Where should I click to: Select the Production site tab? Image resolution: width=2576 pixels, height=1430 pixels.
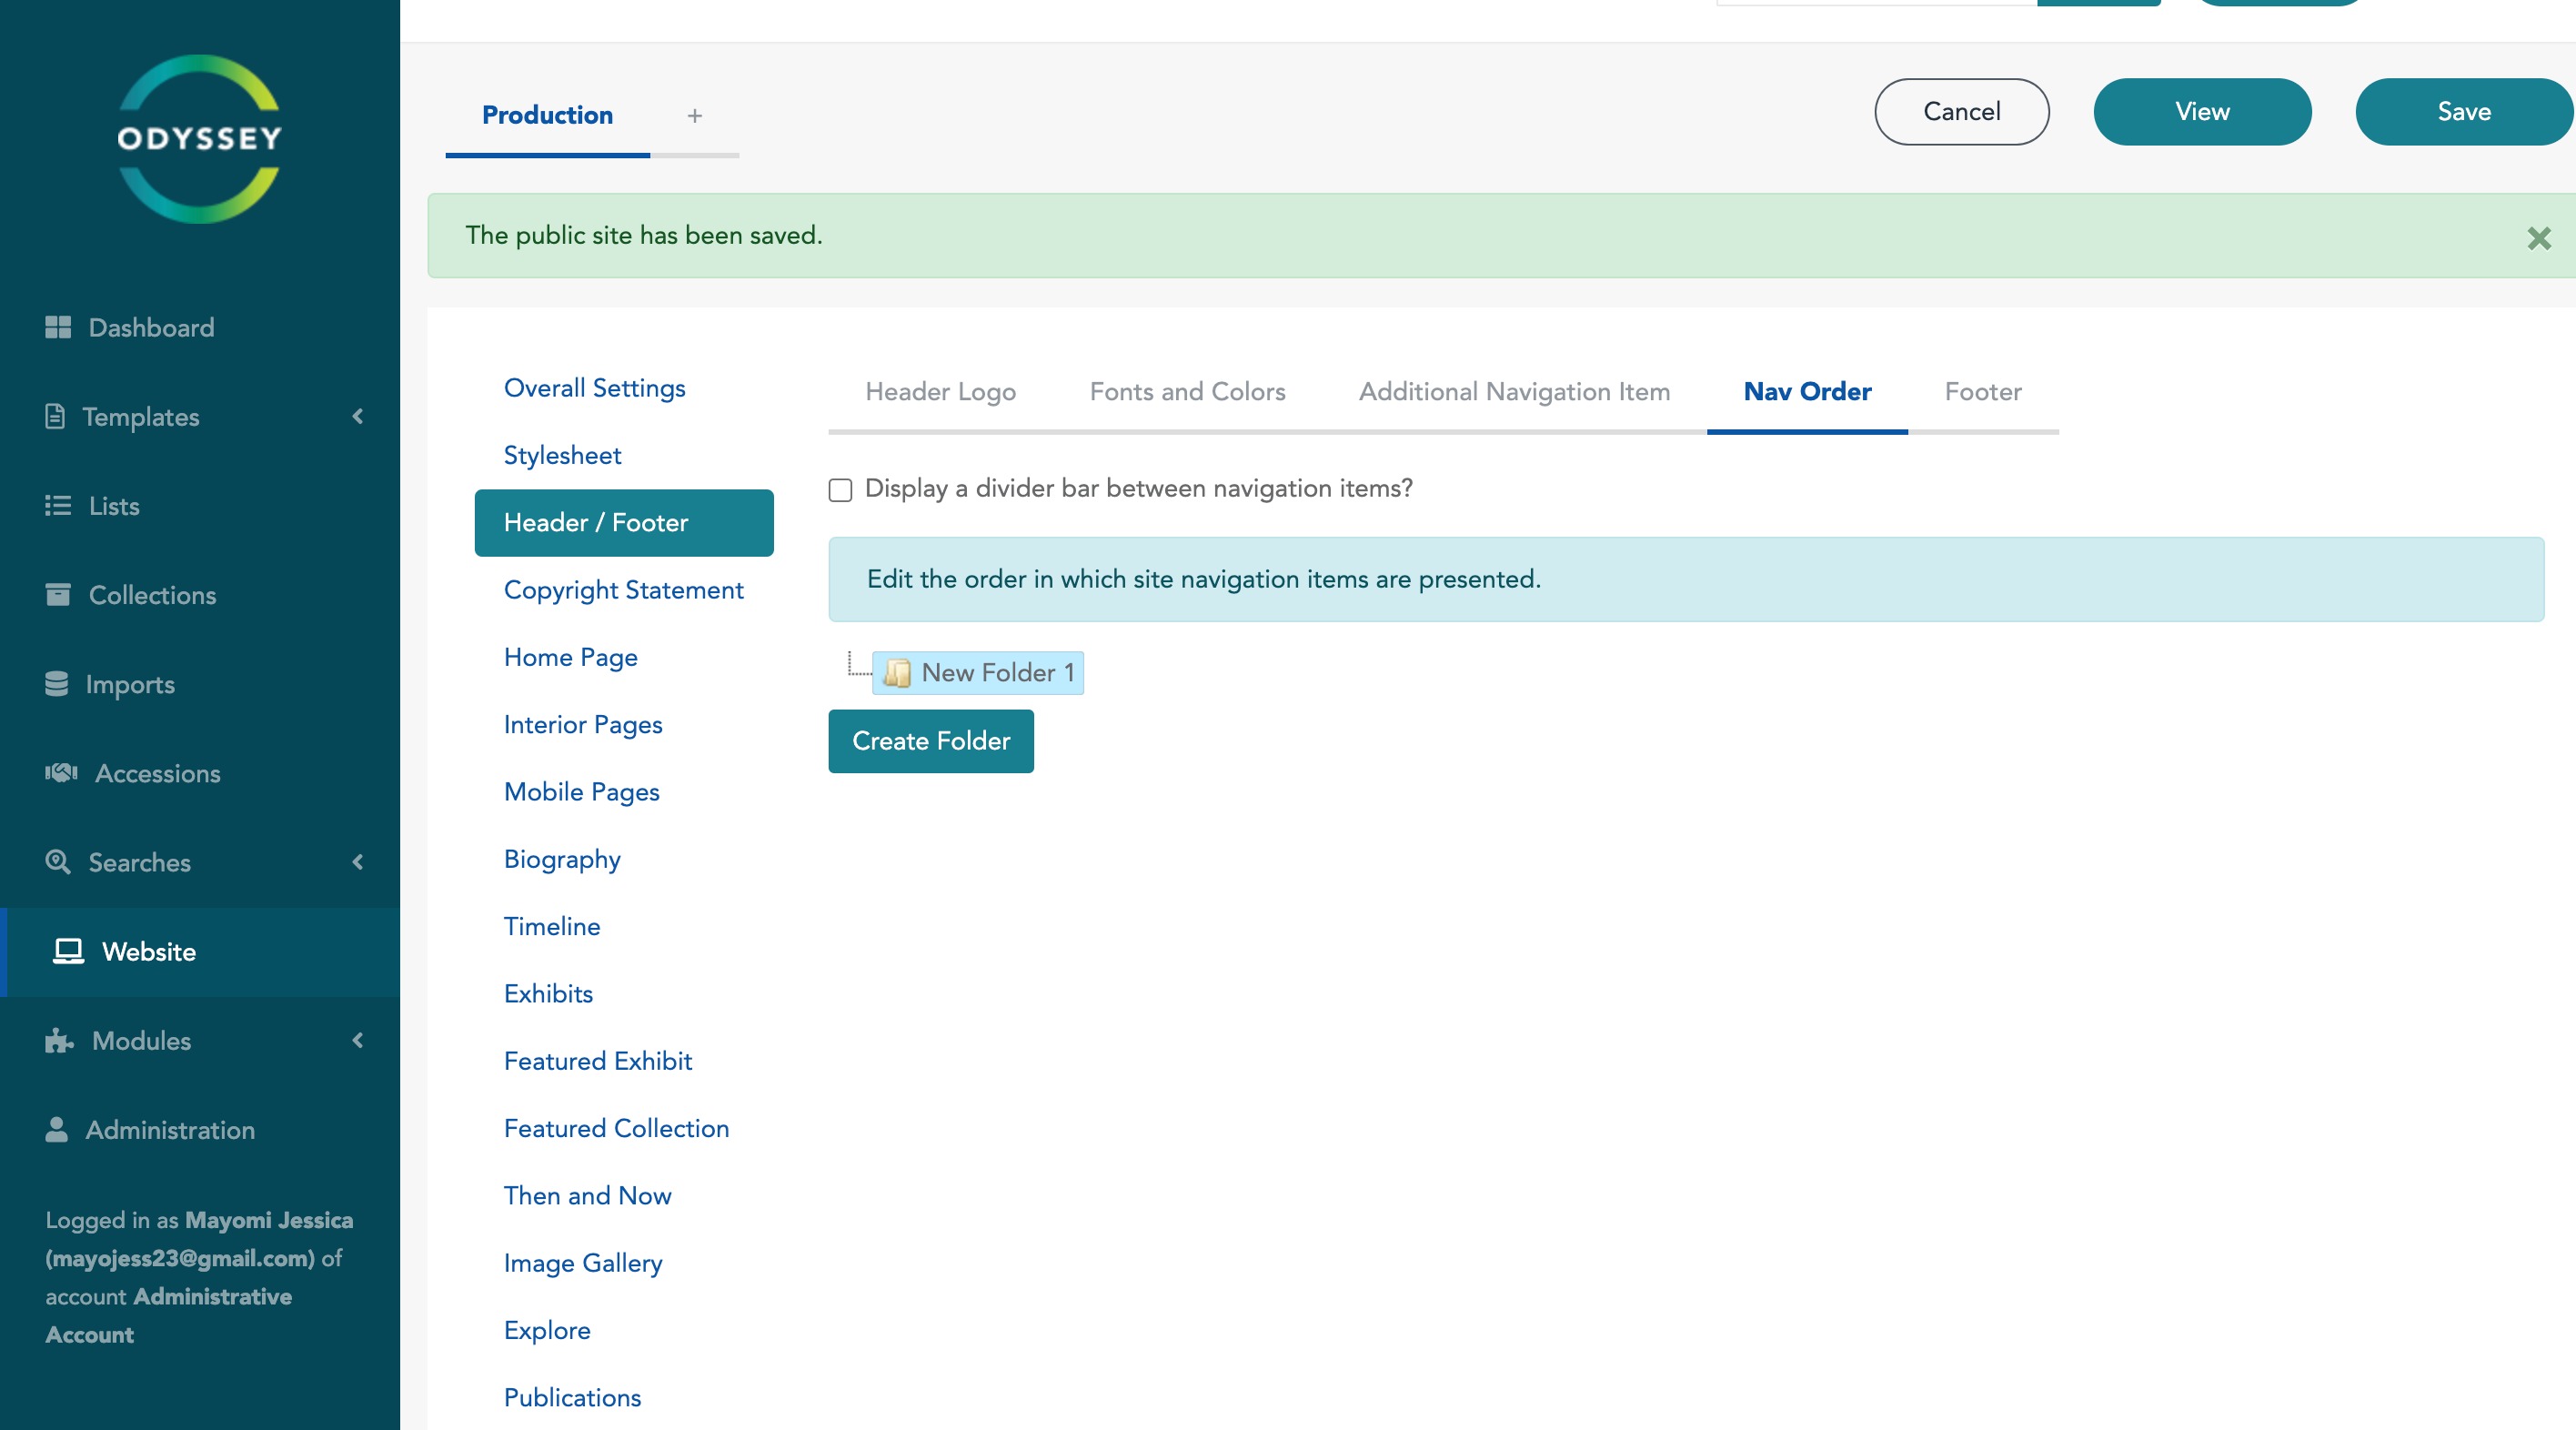pyautogui.click(x=547, y=115)
